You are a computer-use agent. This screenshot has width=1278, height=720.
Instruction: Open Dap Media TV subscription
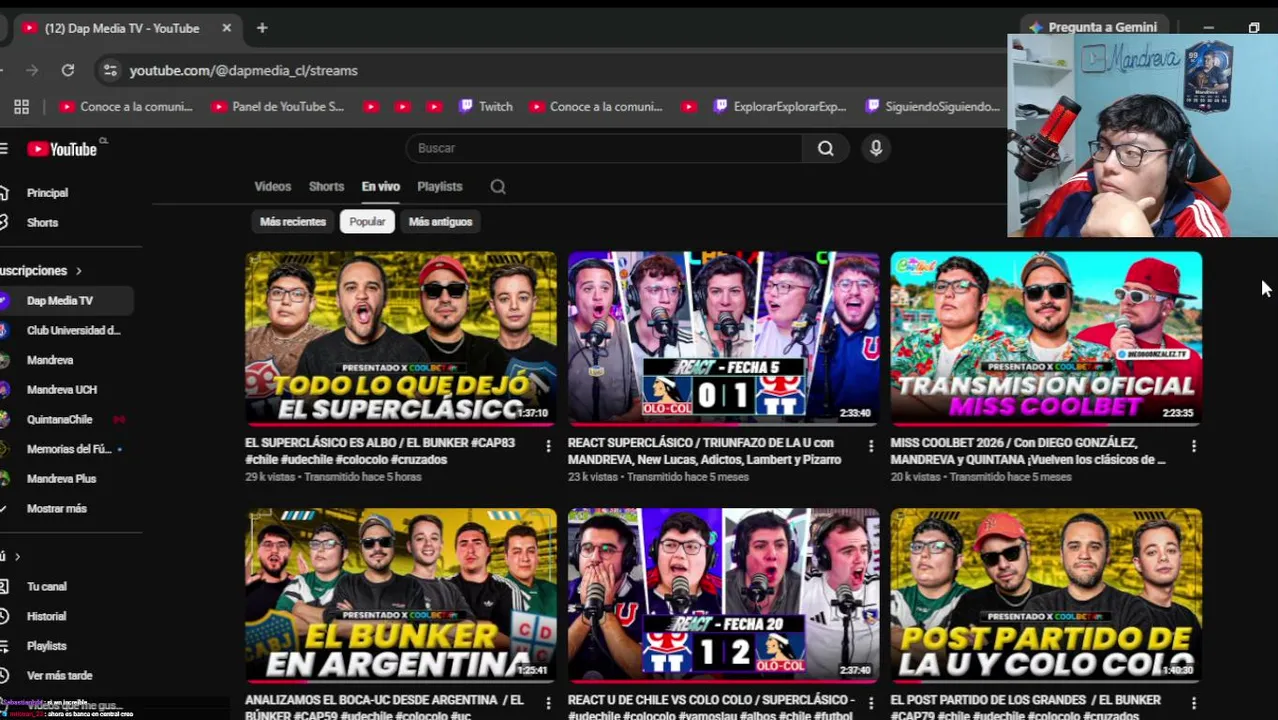pos(60,300)
